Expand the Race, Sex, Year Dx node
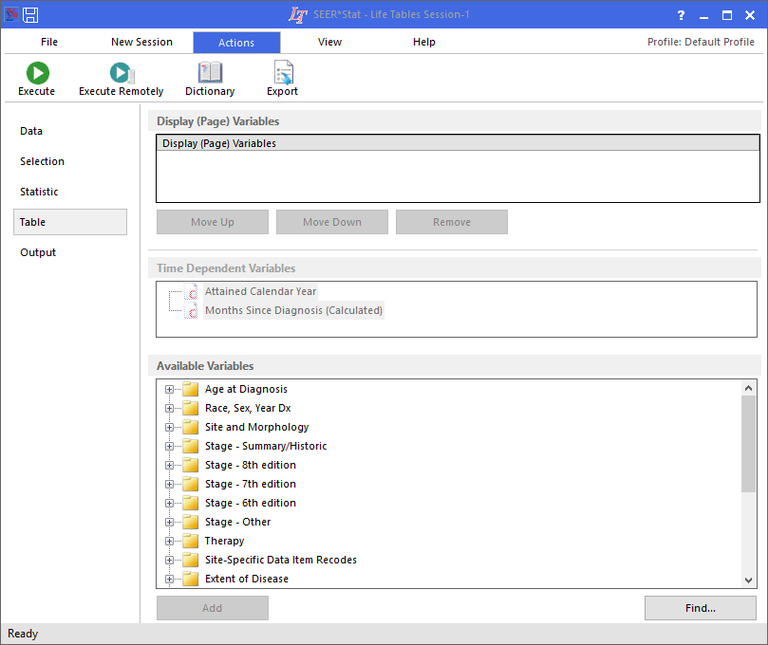The height and width of the screenshot is (645, 768). pyautogui.click(x=169, y=409)
